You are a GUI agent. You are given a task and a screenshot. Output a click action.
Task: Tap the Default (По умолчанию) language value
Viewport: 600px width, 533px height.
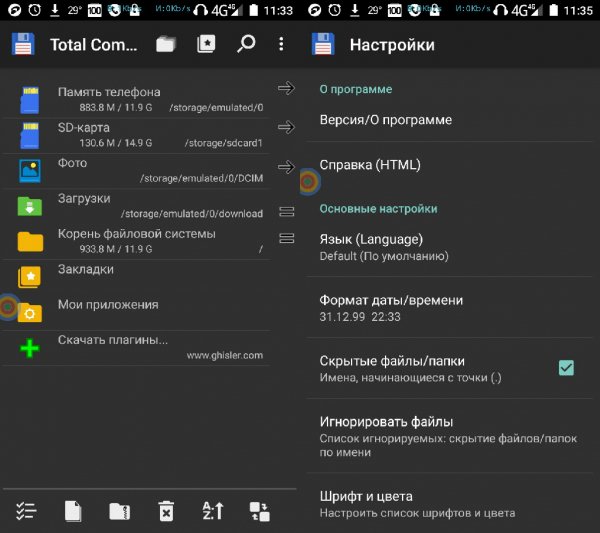(x=384, y=256)
